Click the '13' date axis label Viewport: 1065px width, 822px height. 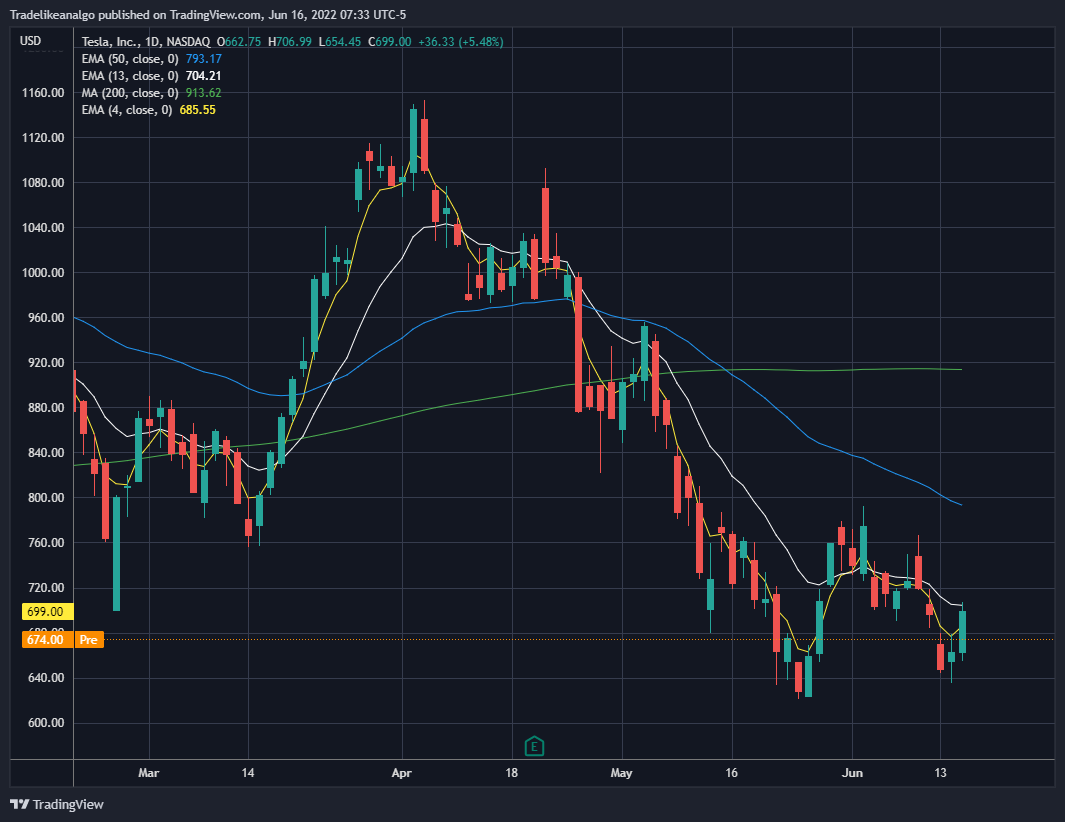point(940,773)
